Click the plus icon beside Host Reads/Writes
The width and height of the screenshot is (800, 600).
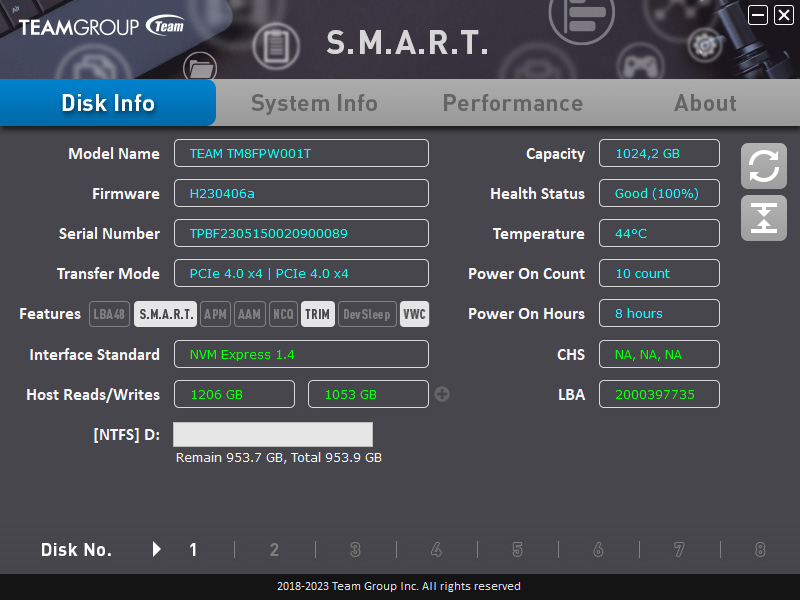(442, 394)
